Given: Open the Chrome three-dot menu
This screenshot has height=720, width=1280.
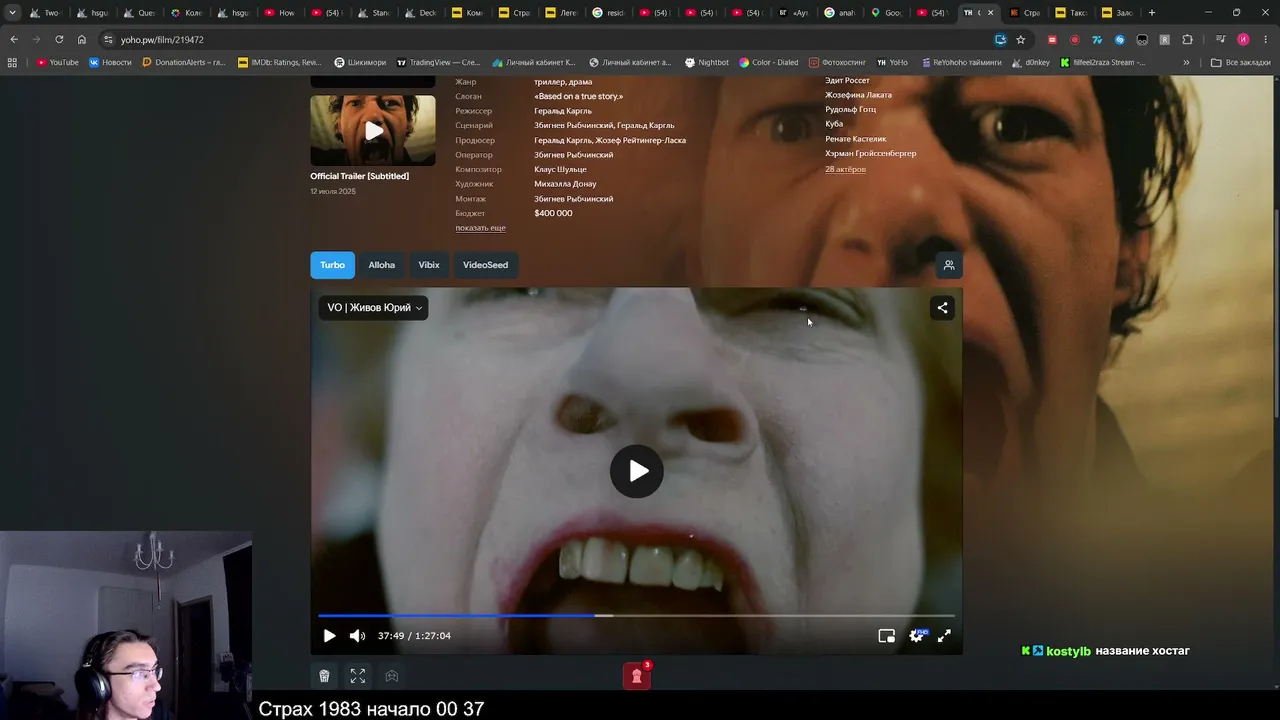Looking at the screenshot, I should point(1265,40).
